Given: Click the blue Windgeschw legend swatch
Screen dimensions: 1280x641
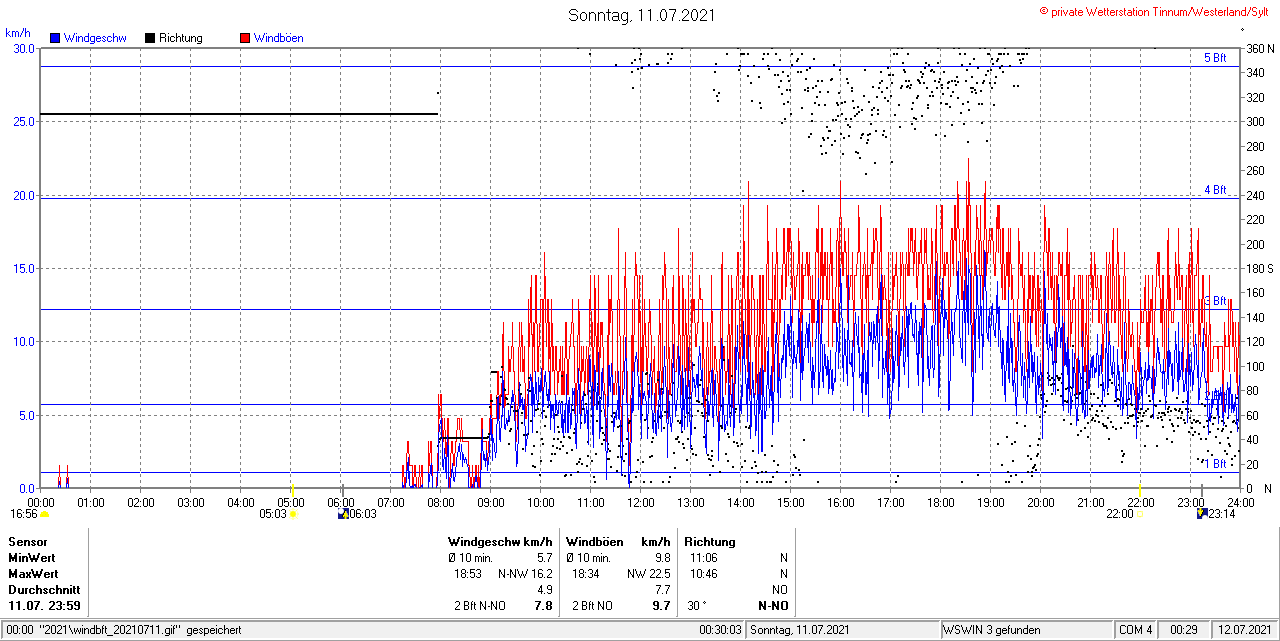Looking at the screenshot, I should point(54,38).
